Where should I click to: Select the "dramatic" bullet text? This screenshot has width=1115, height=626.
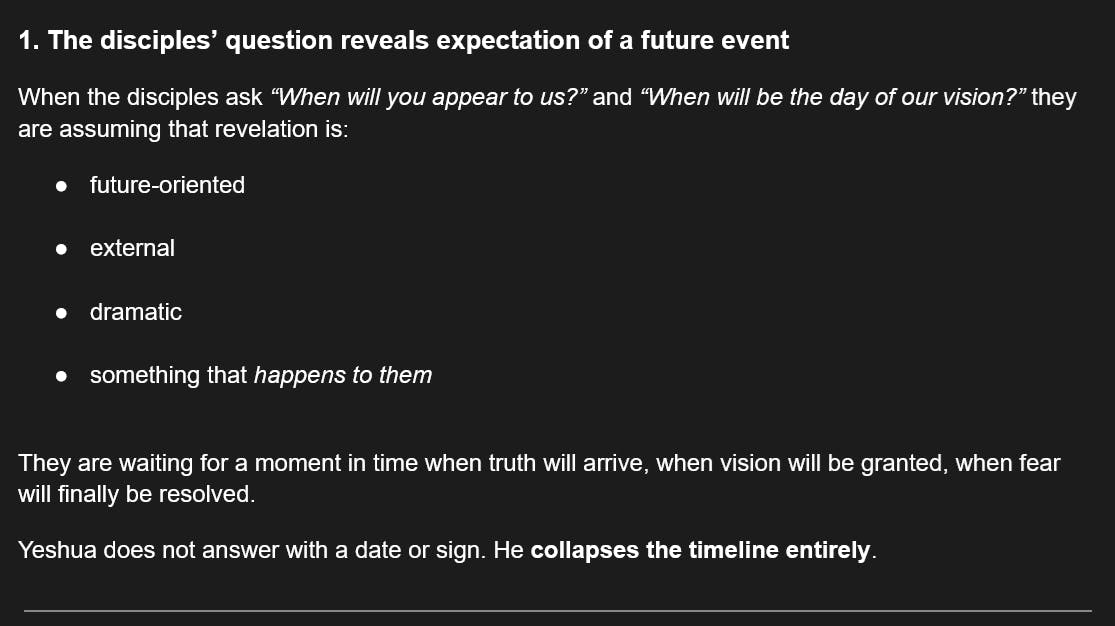[x=136, y=312]
